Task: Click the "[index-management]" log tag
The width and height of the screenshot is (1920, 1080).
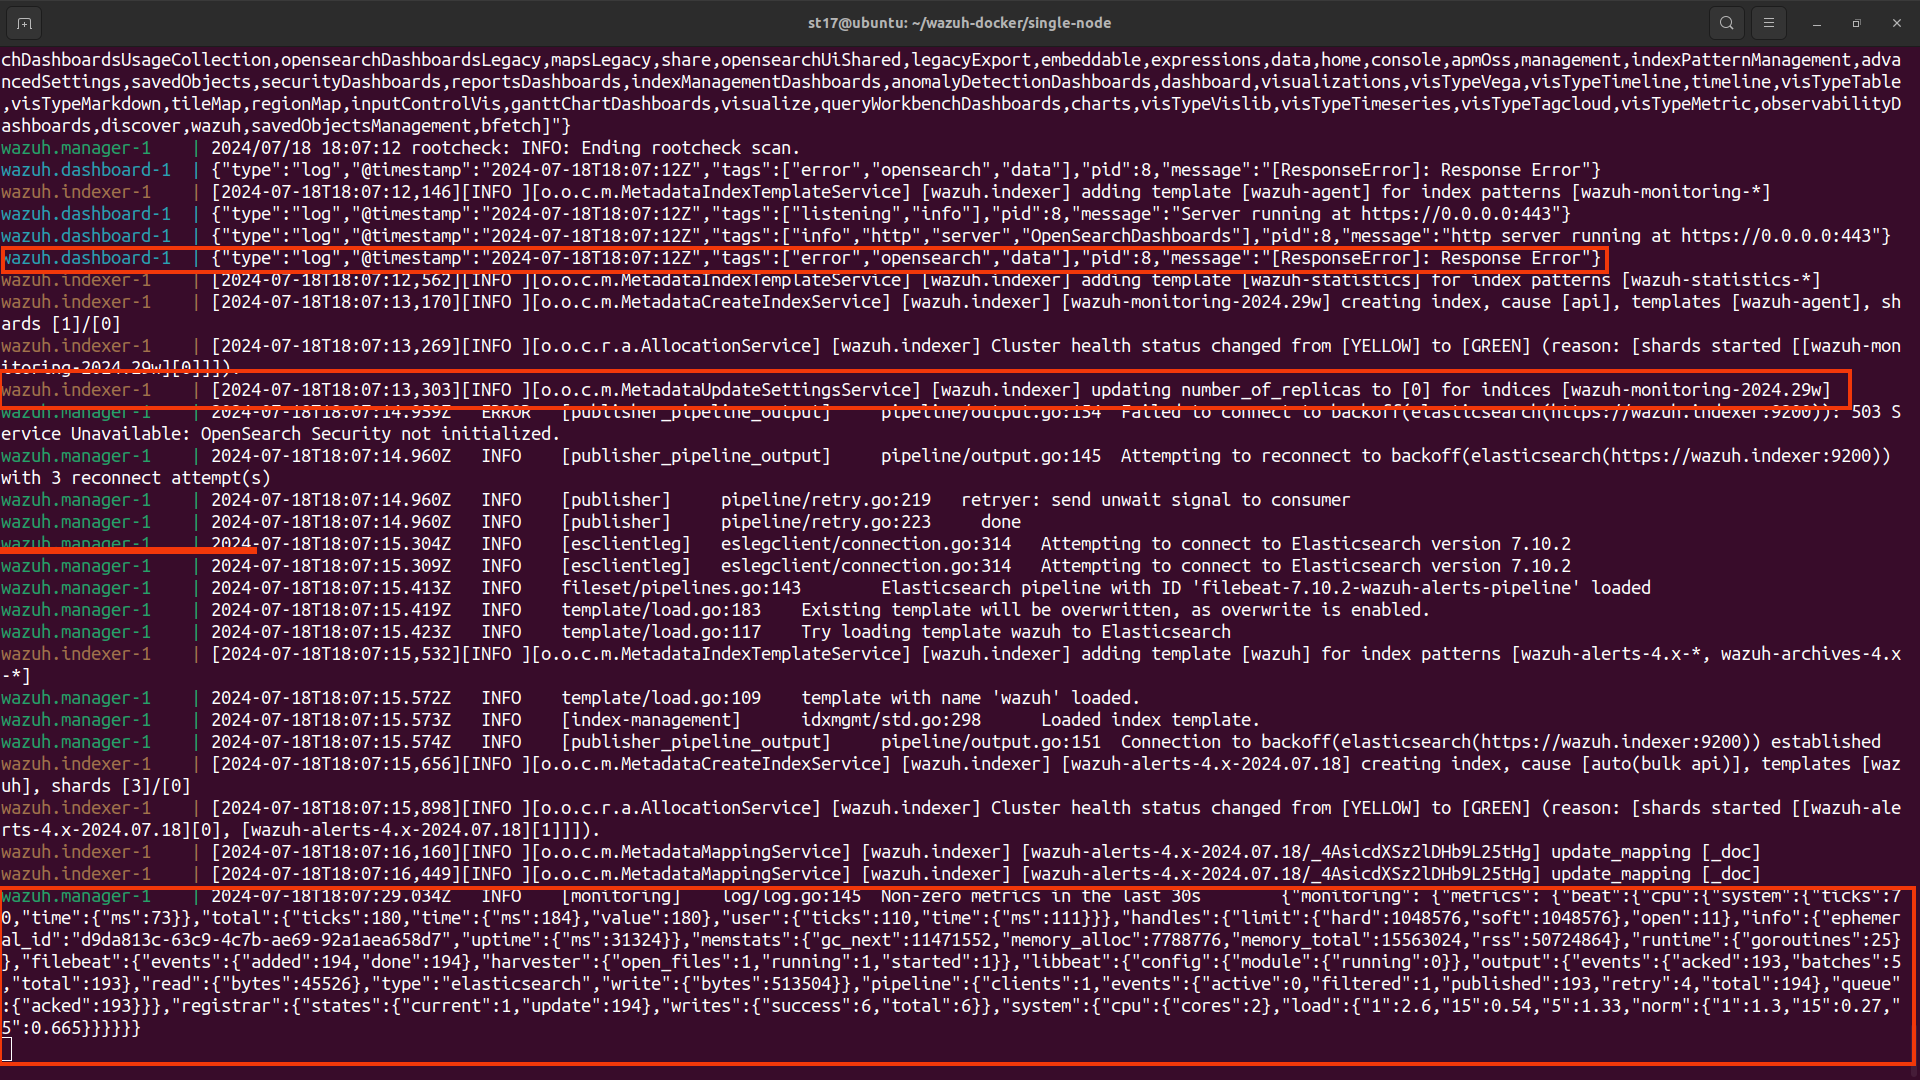Action: point(651,720)
